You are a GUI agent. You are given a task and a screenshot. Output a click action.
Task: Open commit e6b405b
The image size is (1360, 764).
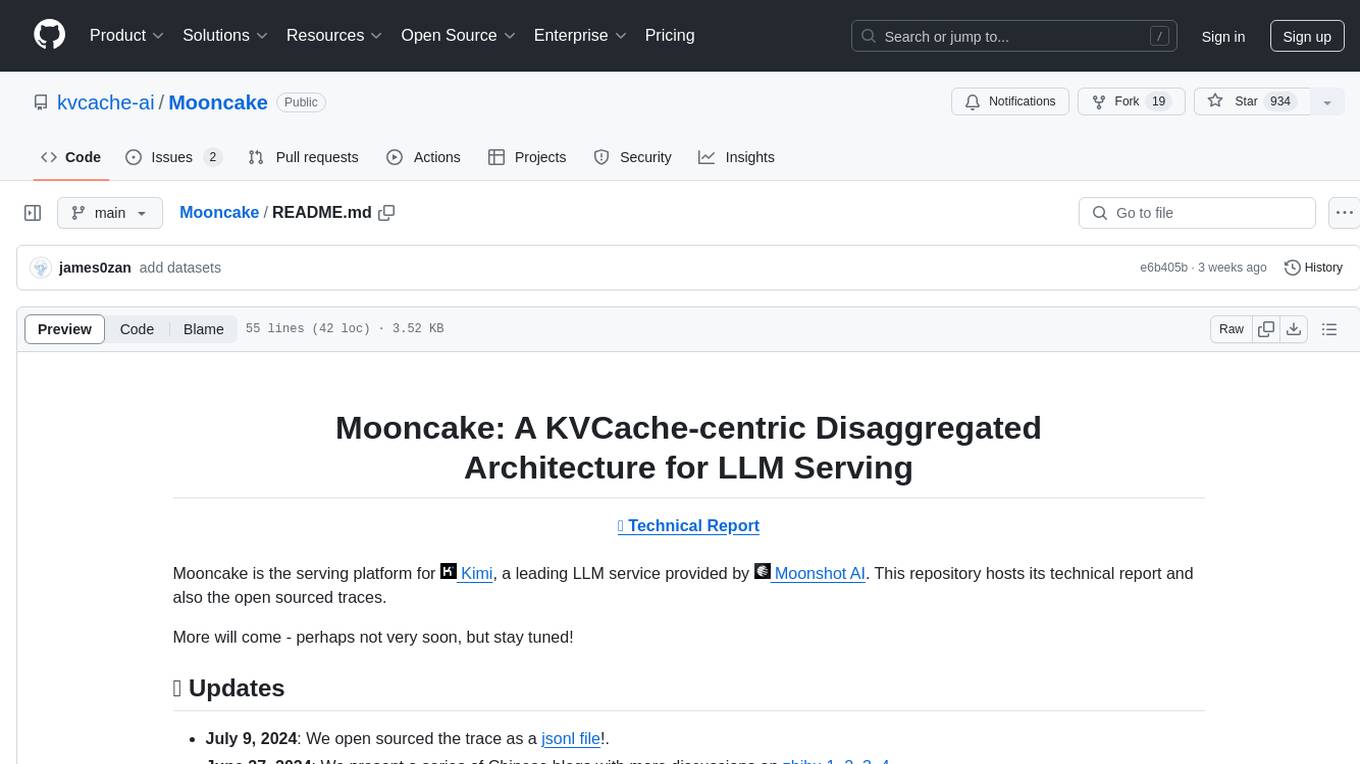(1164, 268)
